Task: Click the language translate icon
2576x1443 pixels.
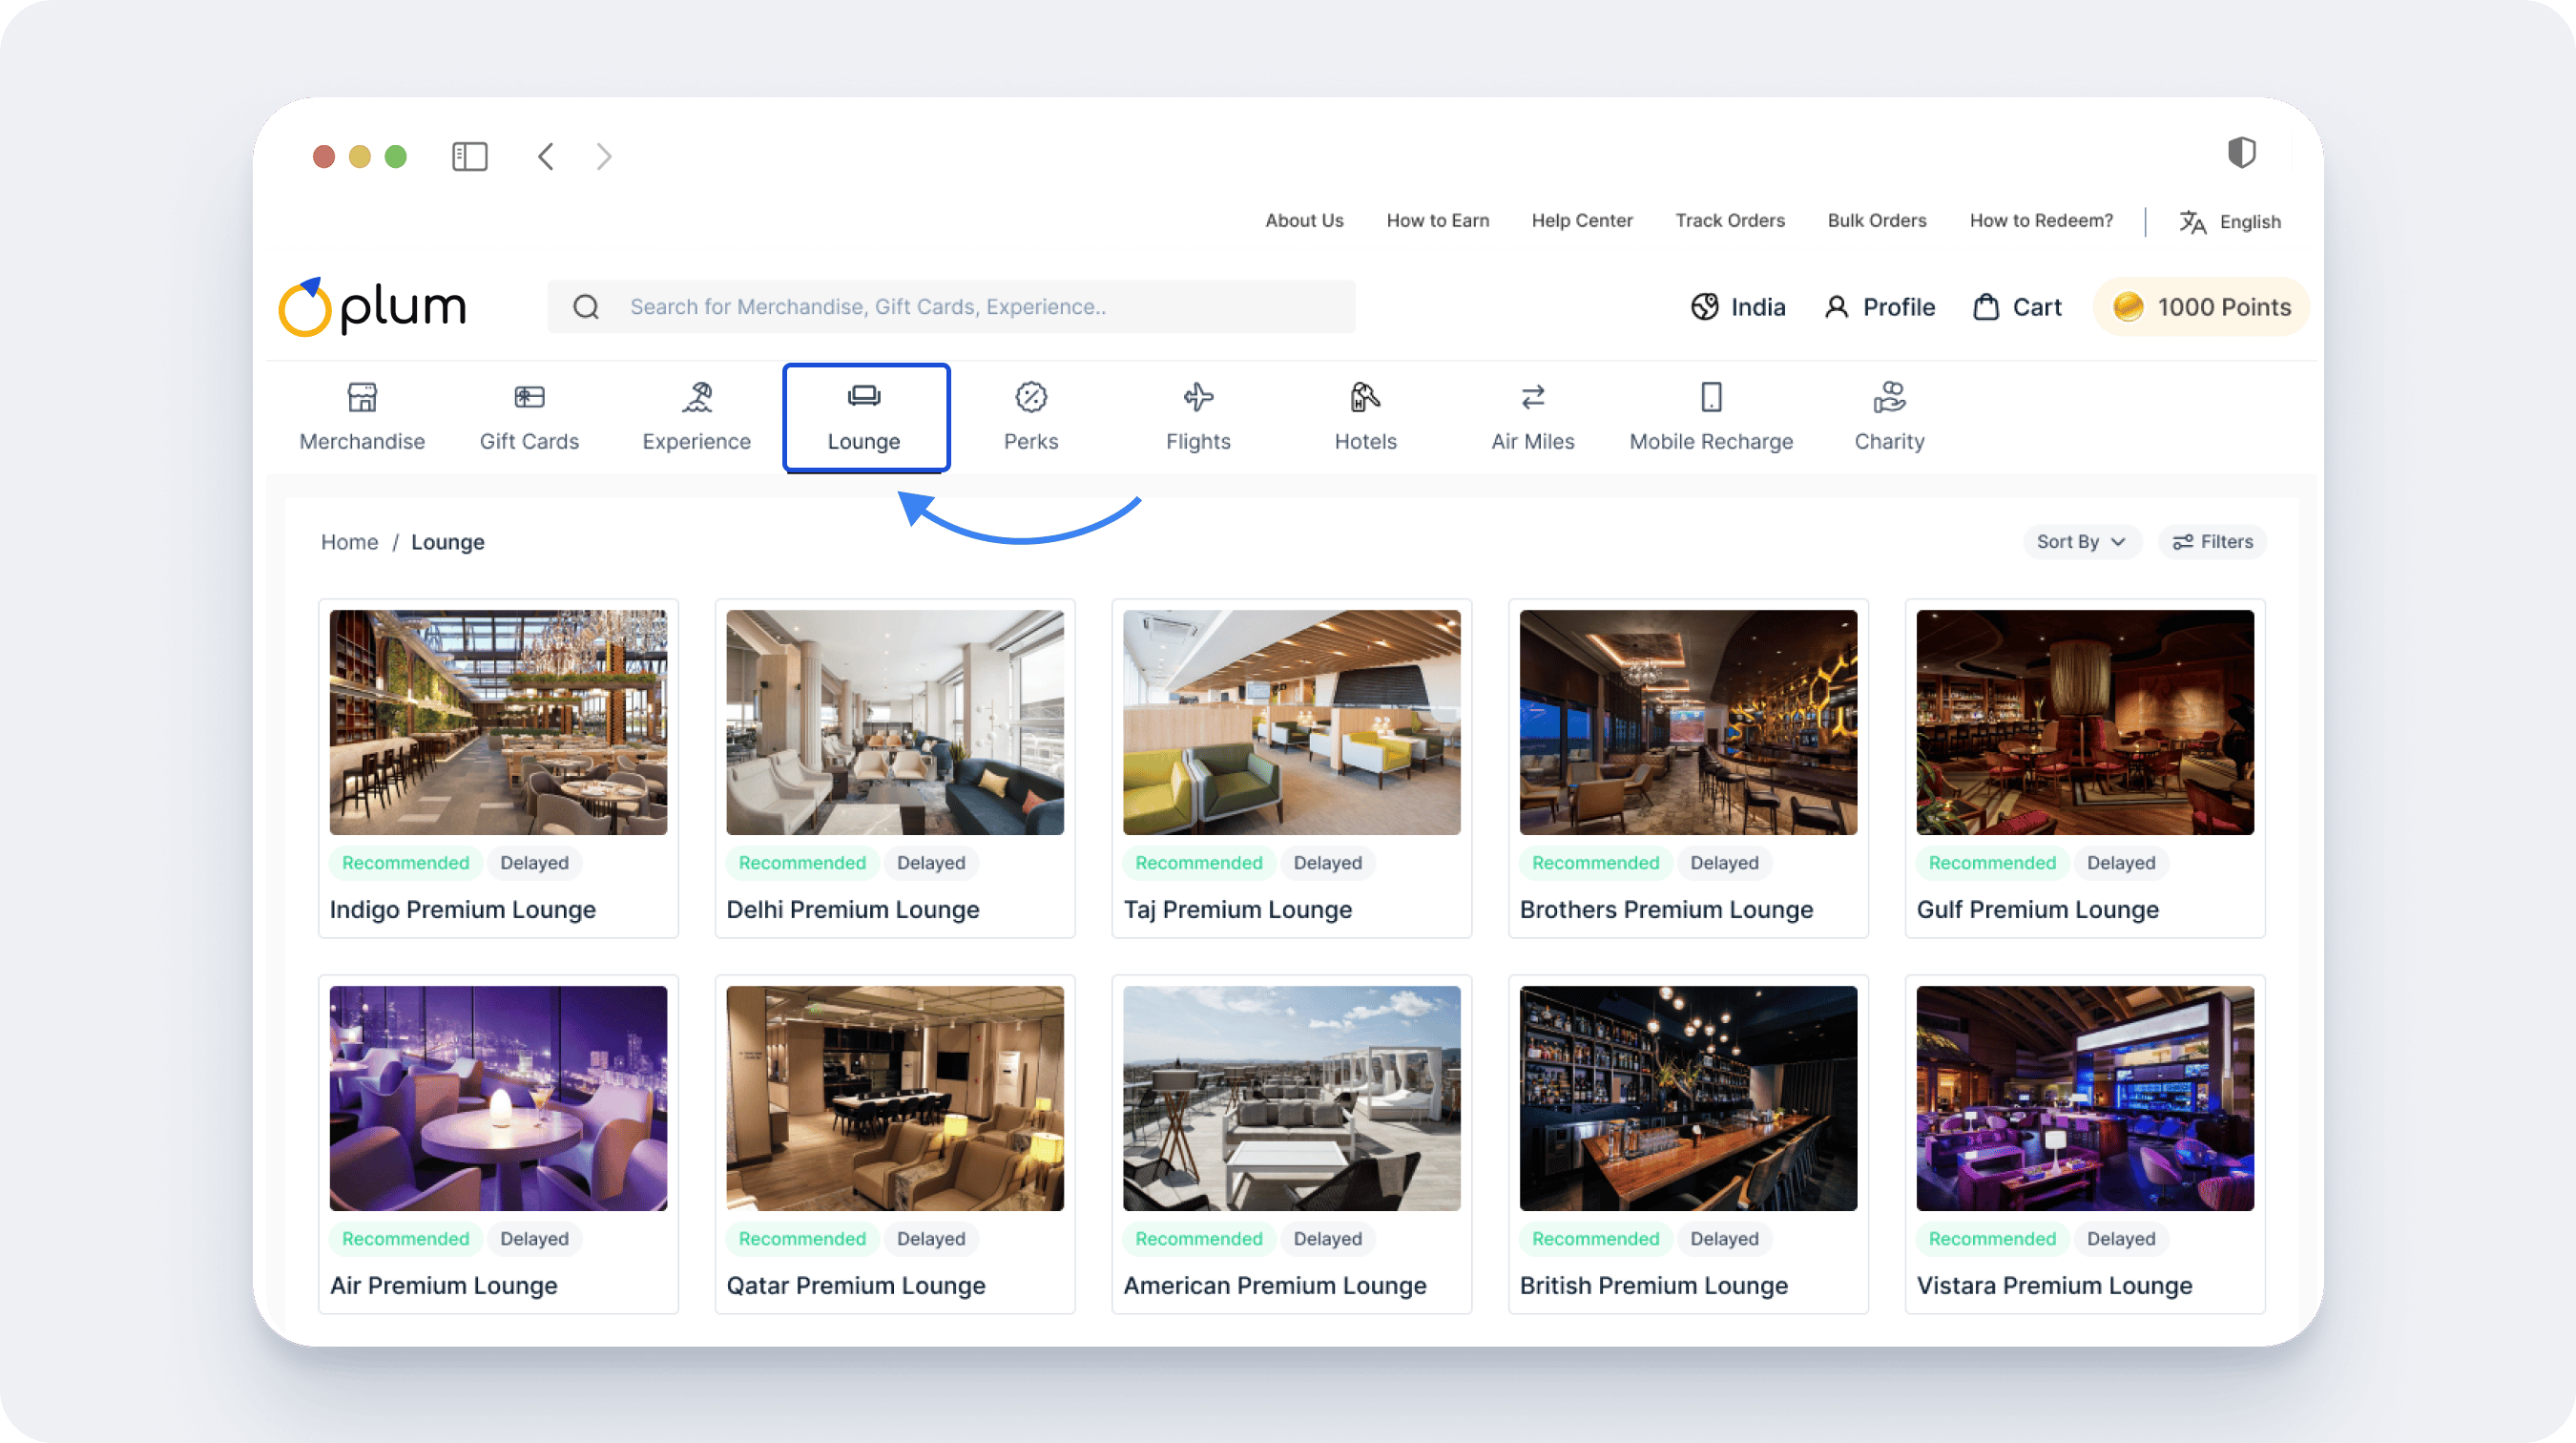Action: point(2193,222)
